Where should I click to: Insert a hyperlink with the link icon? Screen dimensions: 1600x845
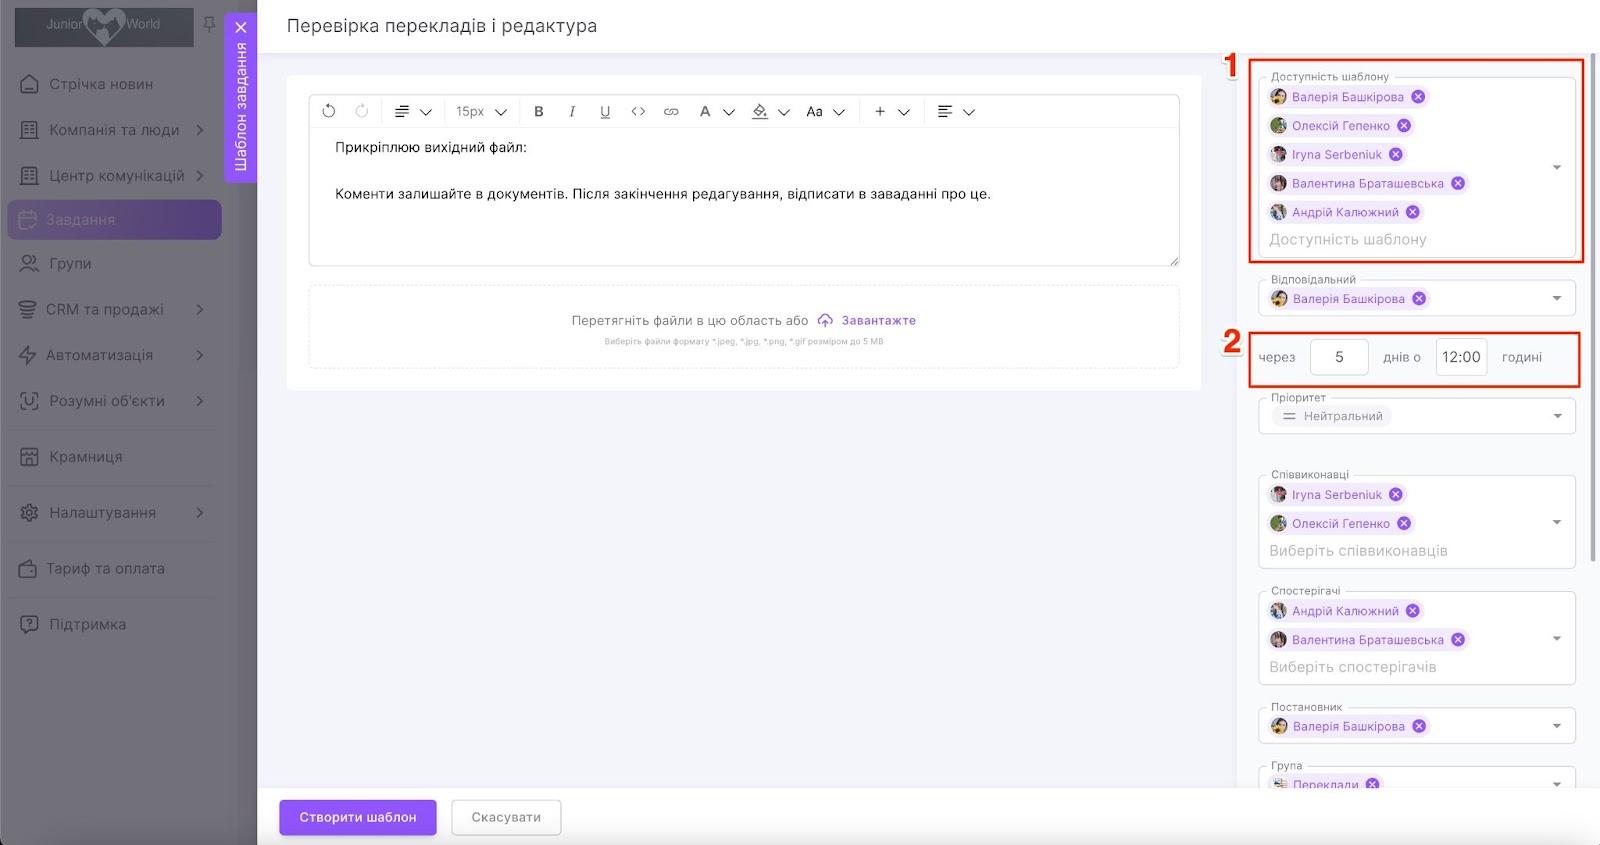[x=671, y=112]
